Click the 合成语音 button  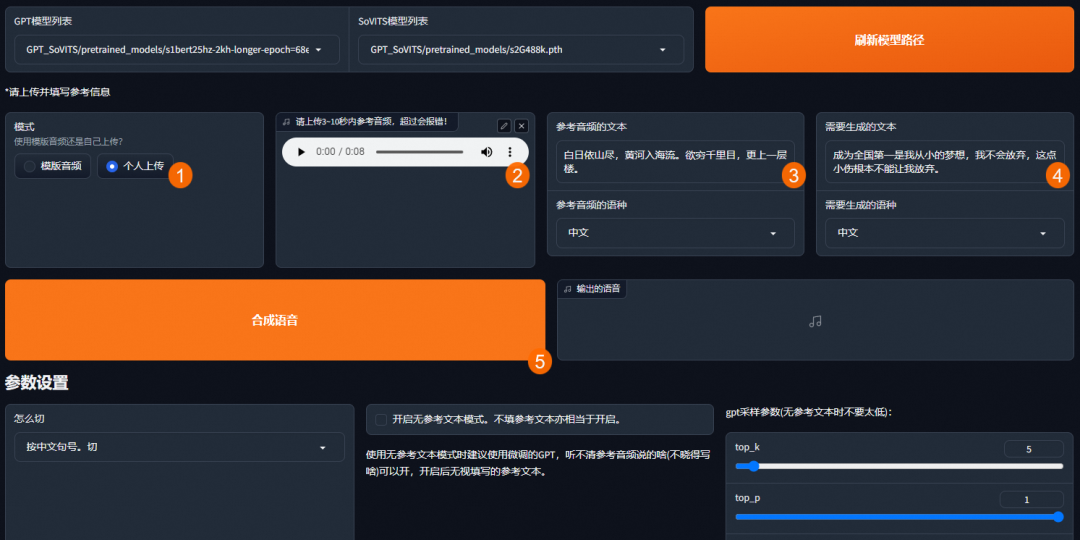click(x=275, y=320)
